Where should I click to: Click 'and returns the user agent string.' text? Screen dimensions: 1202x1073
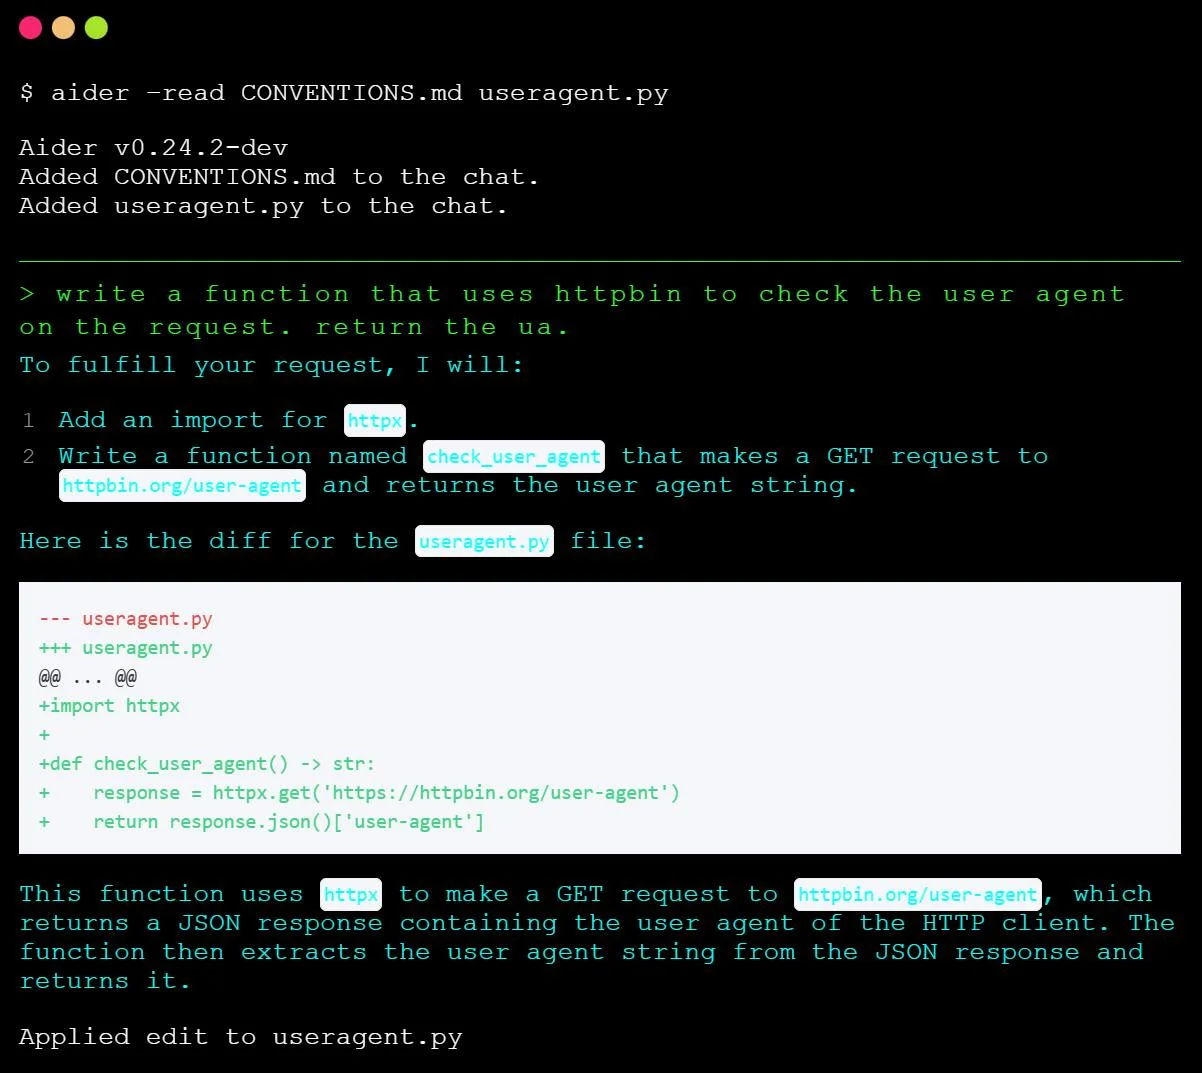[x=590, y=485]
